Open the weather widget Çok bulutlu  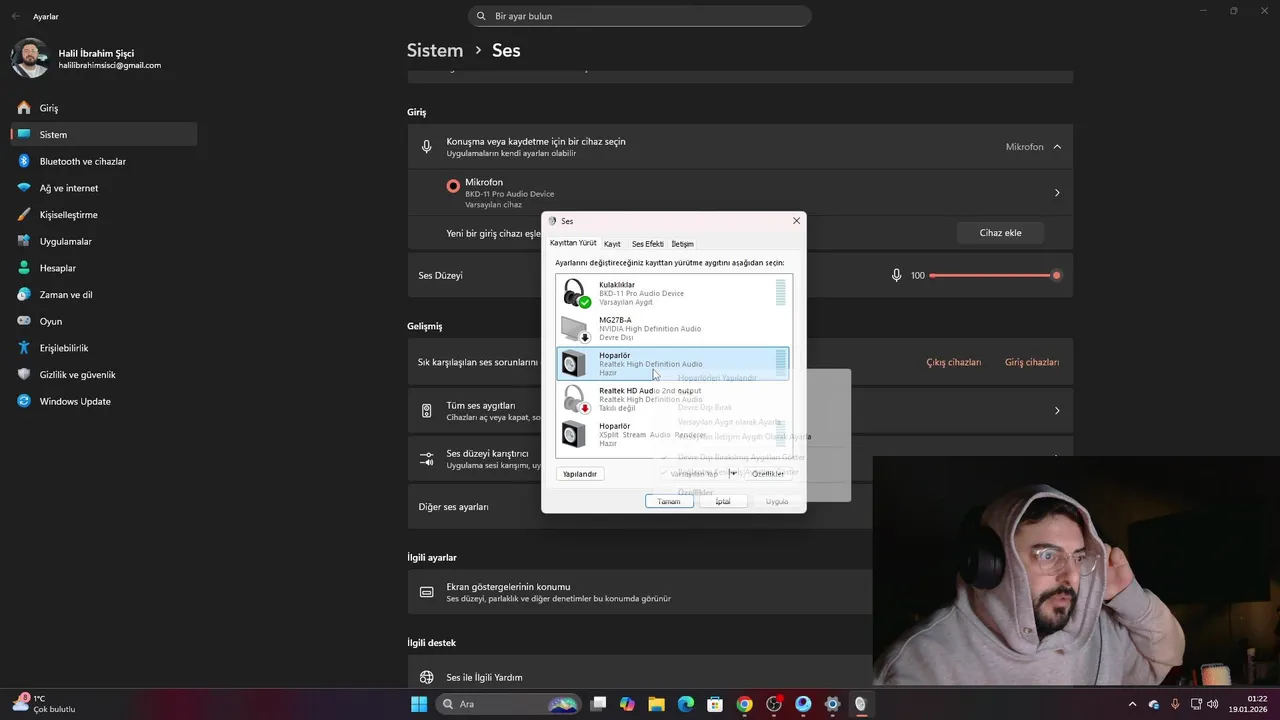pos(44,704)
